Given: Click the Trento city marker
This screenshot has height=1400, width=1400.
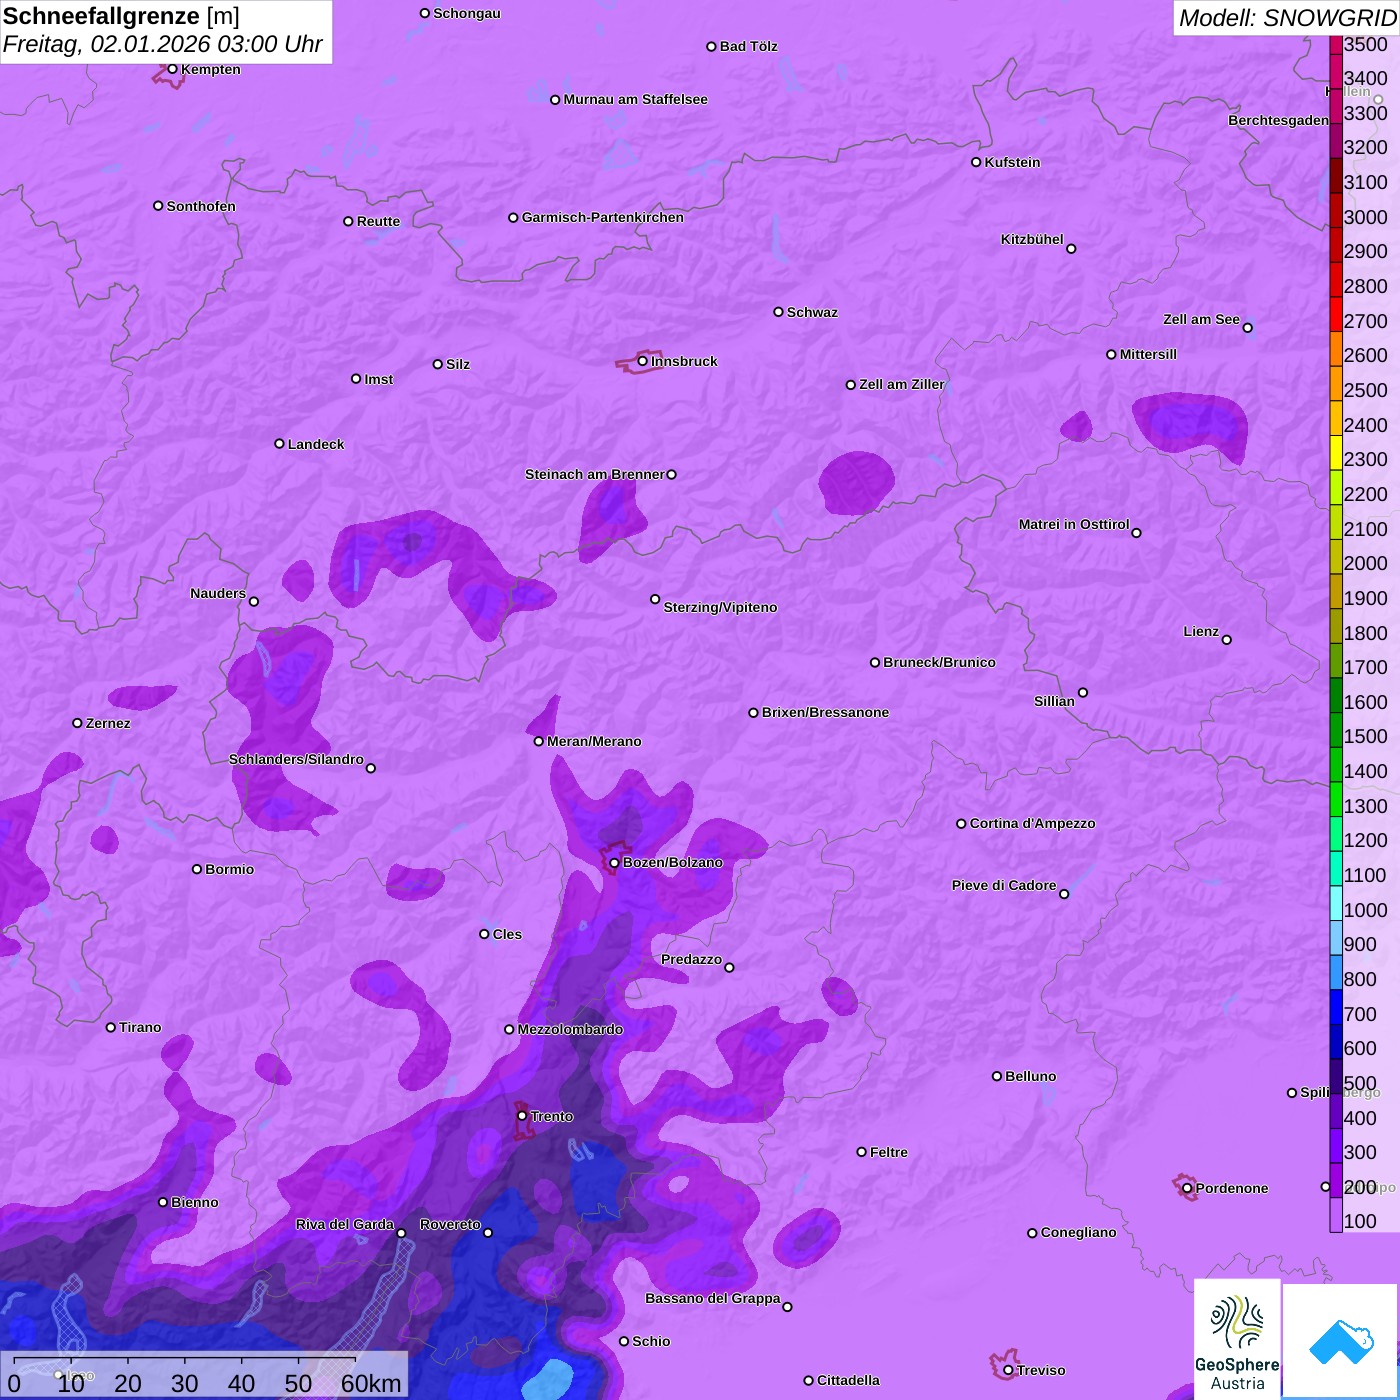Looking at the screenshot, I should tap(522, 1116).
